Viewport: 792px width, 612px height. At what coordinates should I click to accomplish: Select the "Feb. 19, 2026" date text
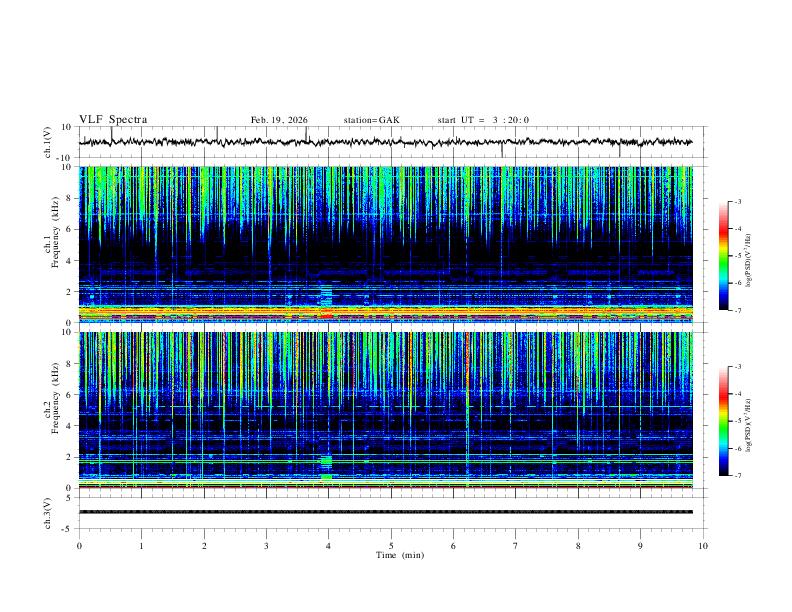pyautogui.click(x=279, y=120)
